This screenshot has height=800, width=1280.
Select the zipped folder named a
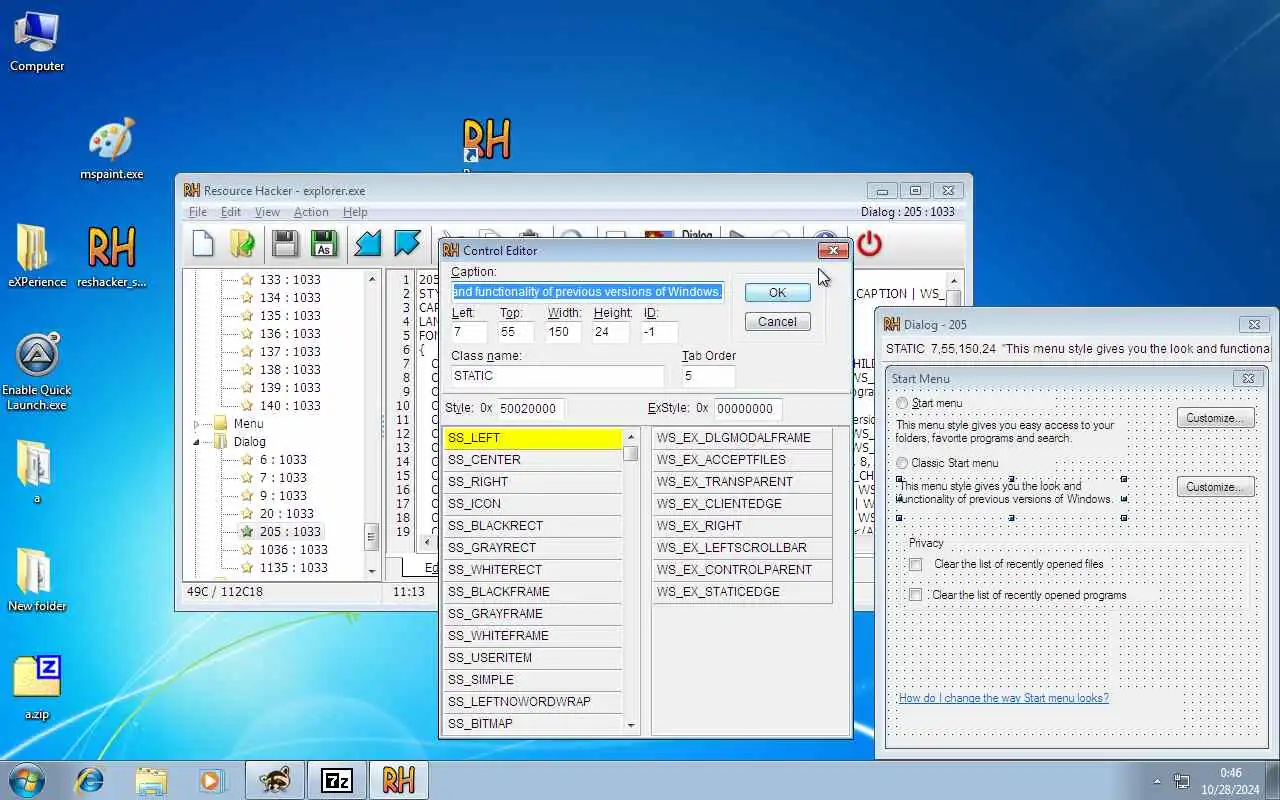(x=37, y=470)
